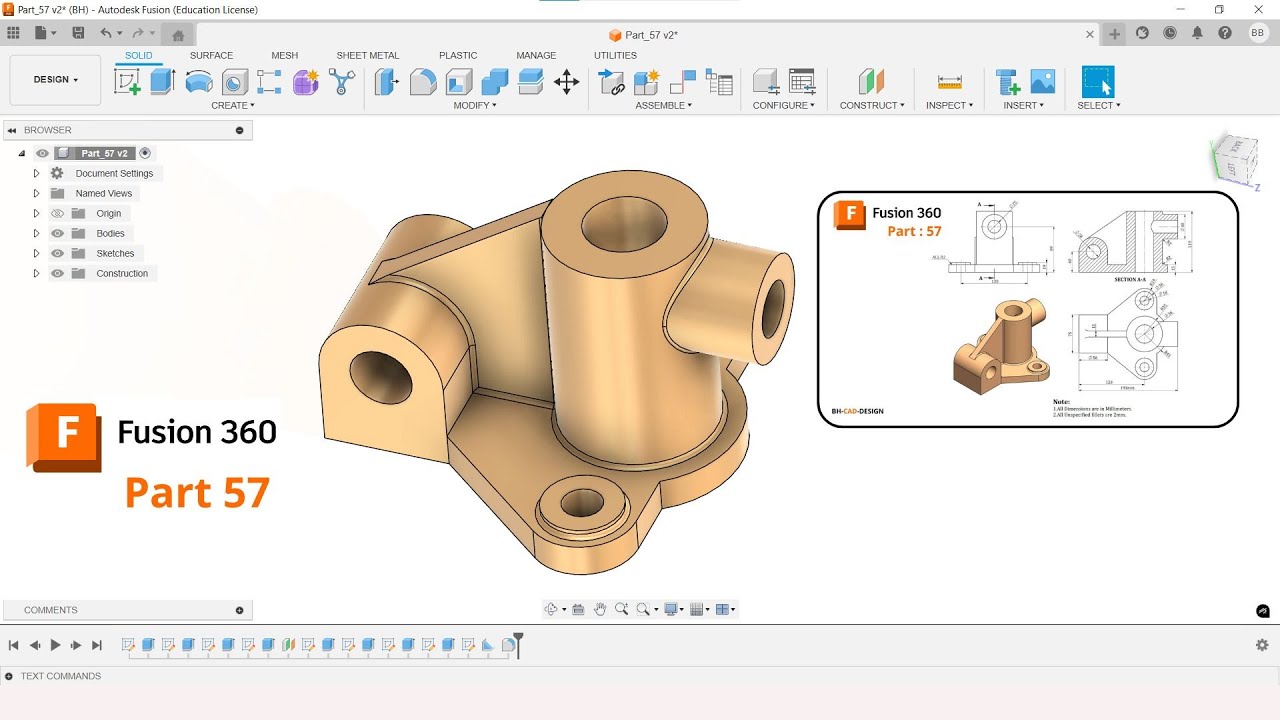The height and width of the screenshot is (720, 1280).
Task: Select the Create Sketch tool
Action: coord(128,82)
